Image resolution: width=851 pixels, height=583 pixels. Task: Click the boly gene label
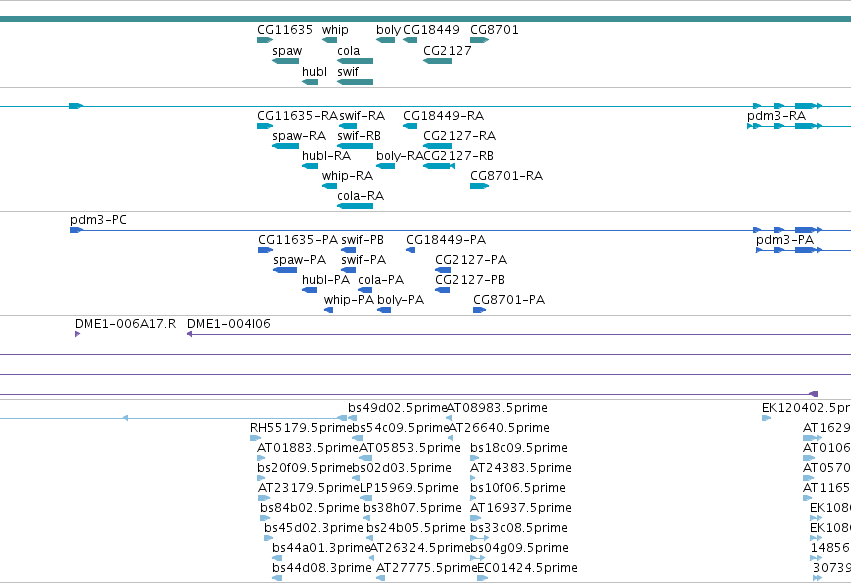coord(389,30)
